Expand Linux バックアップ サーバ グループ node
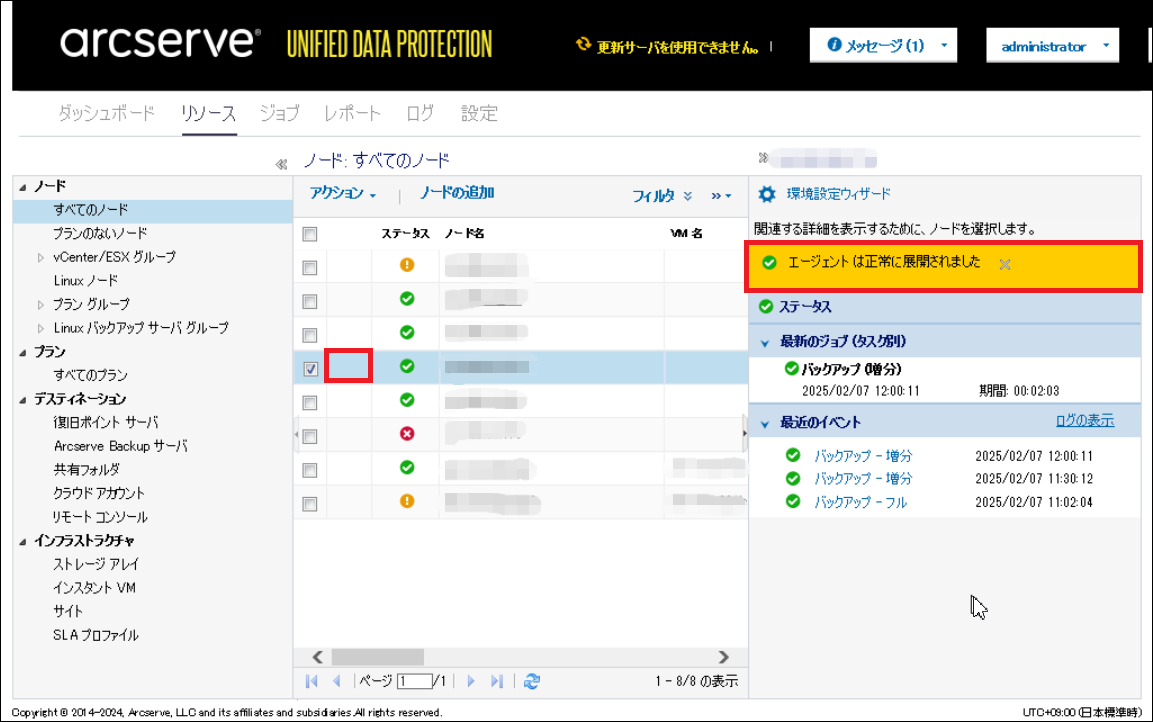Screen dimensions: 1153x722 [x=40, y=329]
